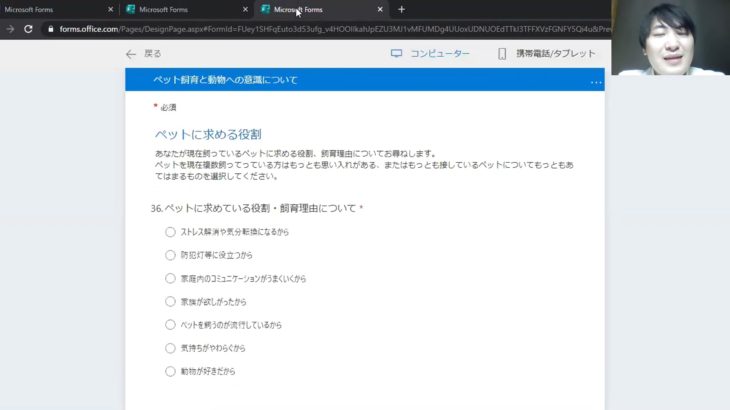Close the third Microsoft Forms tab

380,9
